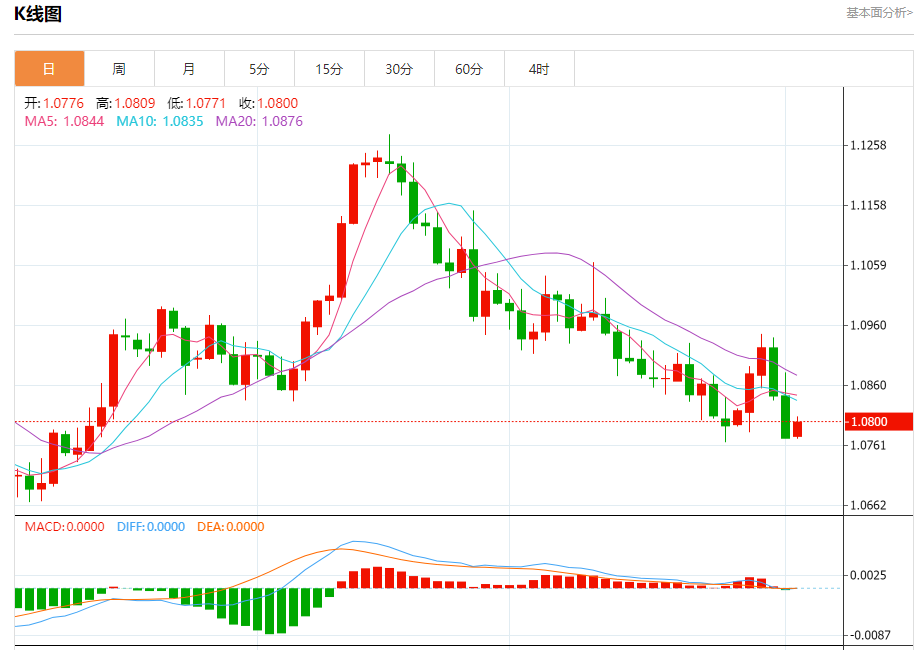Open the 60分 interval tab

click(469, 69)
